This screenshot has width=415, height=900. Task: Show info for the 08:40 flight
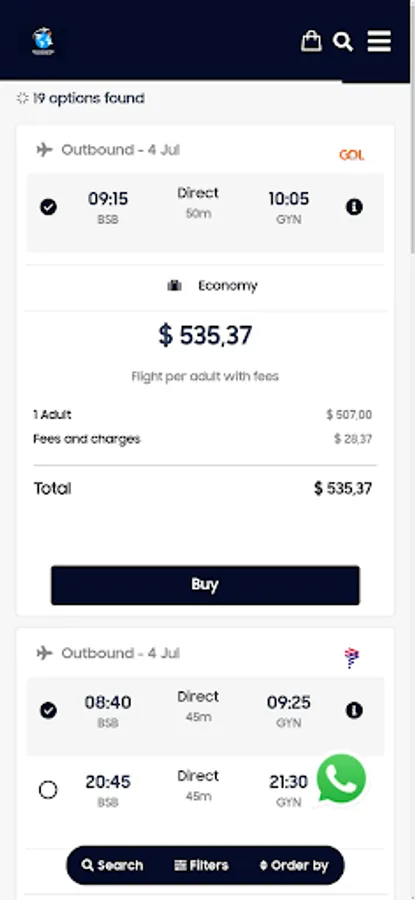click(354, 711)
